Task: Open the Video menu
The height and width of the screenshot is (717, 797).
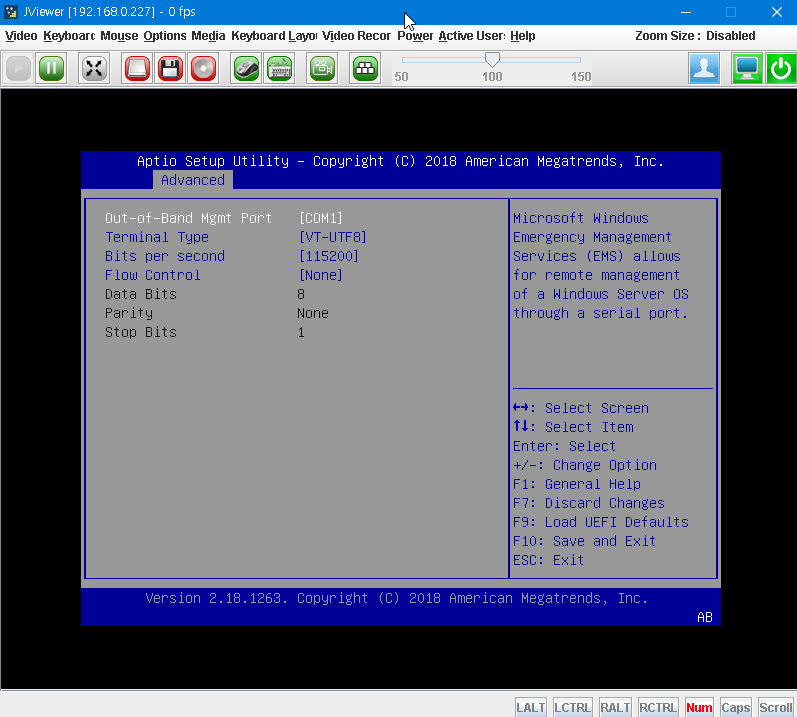Action: tap(21, 36)
